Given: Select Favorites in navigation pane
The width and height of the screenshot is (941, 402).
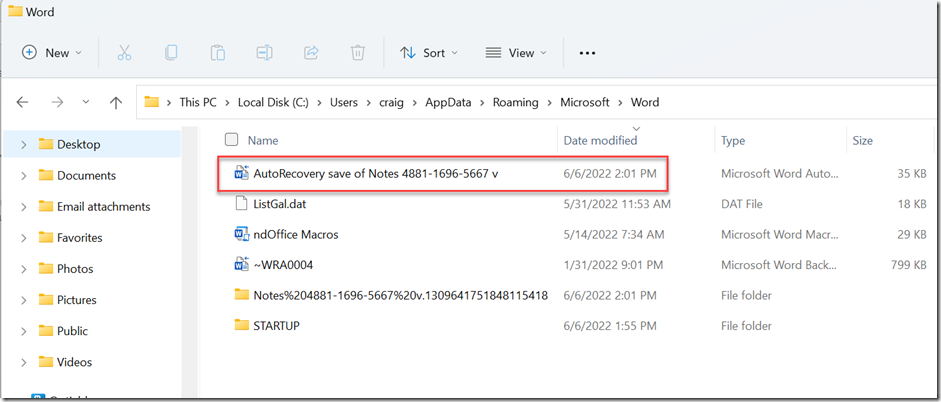Looking at the screenshot, I should (x=80, y=238).
